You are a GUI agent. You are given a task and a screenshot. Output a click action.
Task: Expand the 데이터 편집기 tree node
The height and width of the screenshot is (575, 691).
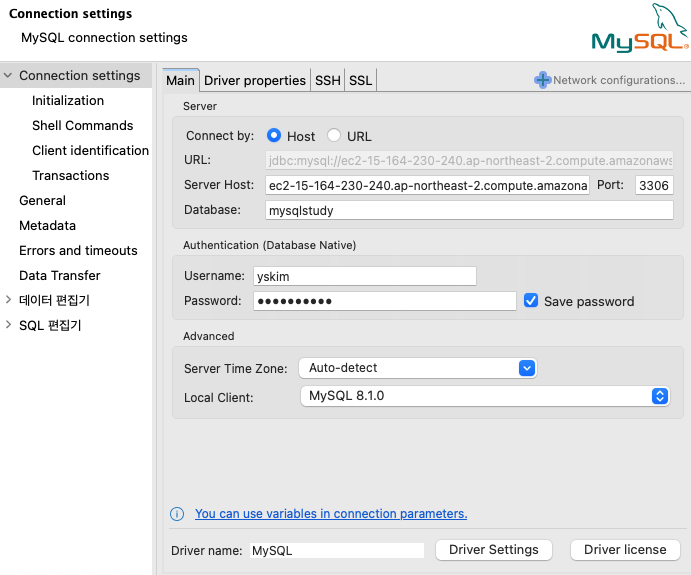8,300
